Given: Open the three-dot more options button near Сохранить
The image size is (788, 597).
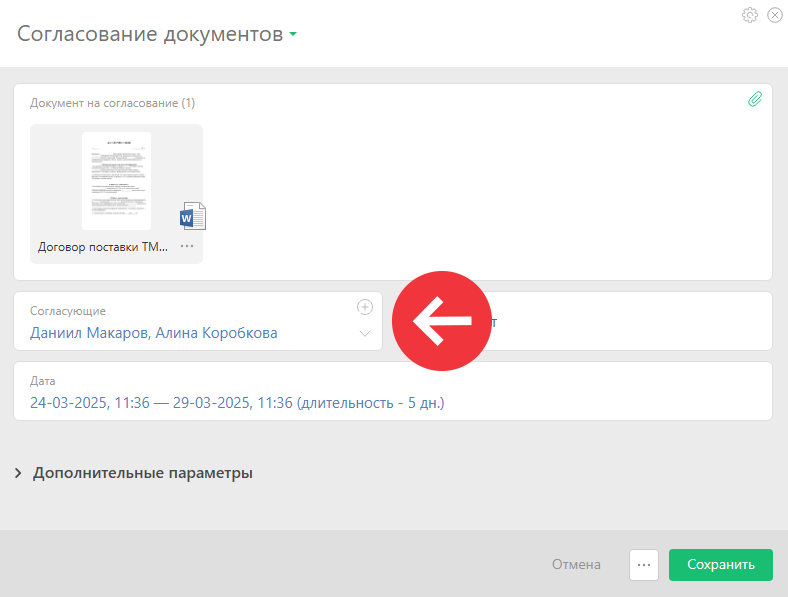Looking at the screenshot, I should tap(644, 565).
